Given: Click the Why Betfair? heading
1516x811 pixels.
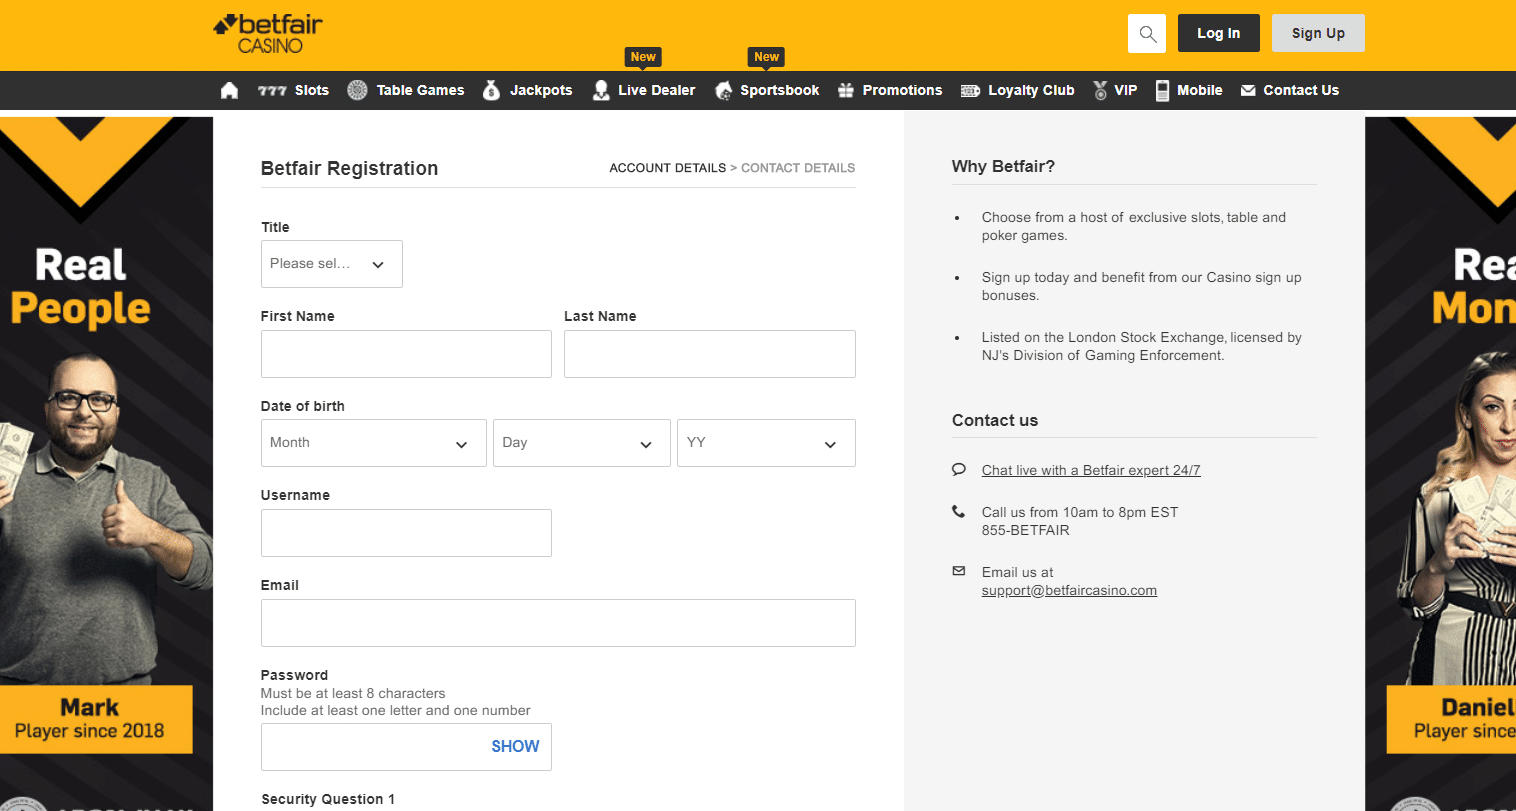Looking at the screenshot, I should pyautogui.click(x=1003, y=166).
